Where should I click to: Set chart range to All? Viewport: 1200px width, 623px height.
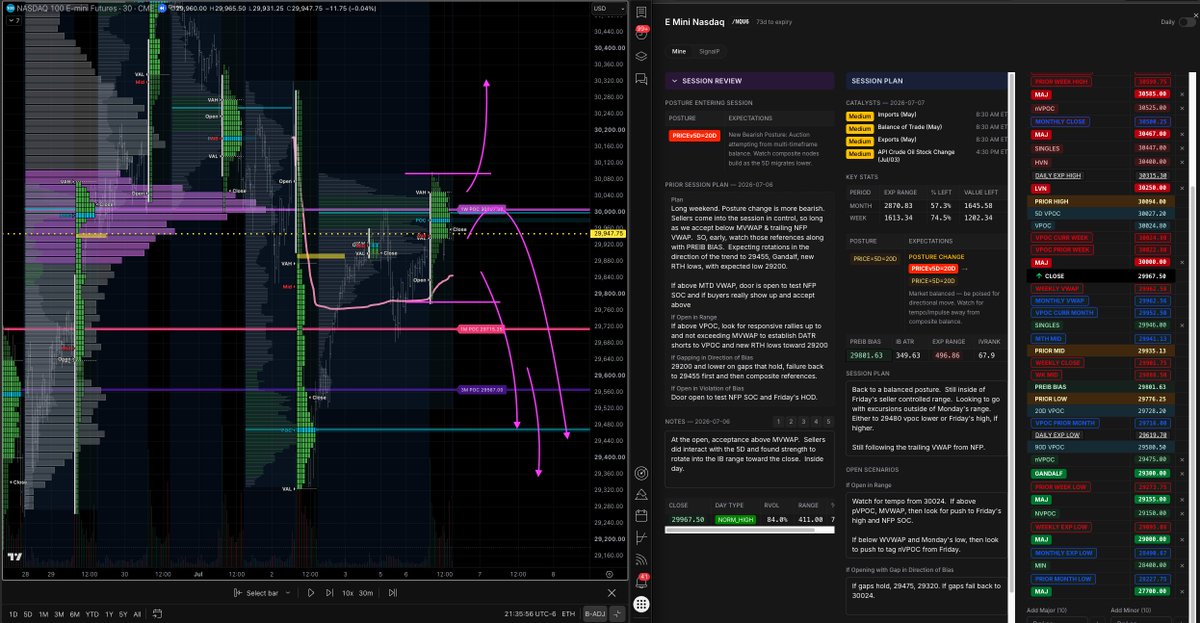(137, 613)
